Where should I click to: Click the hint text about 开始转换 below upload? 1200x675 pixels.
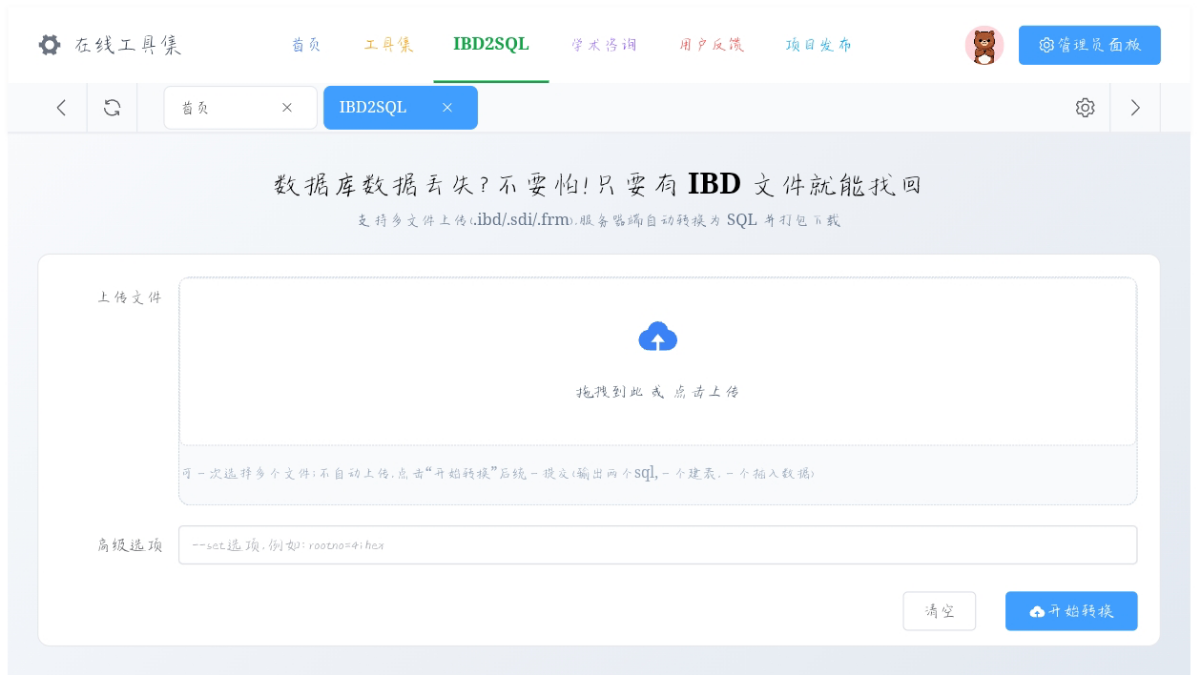click(x=498, y=473)
